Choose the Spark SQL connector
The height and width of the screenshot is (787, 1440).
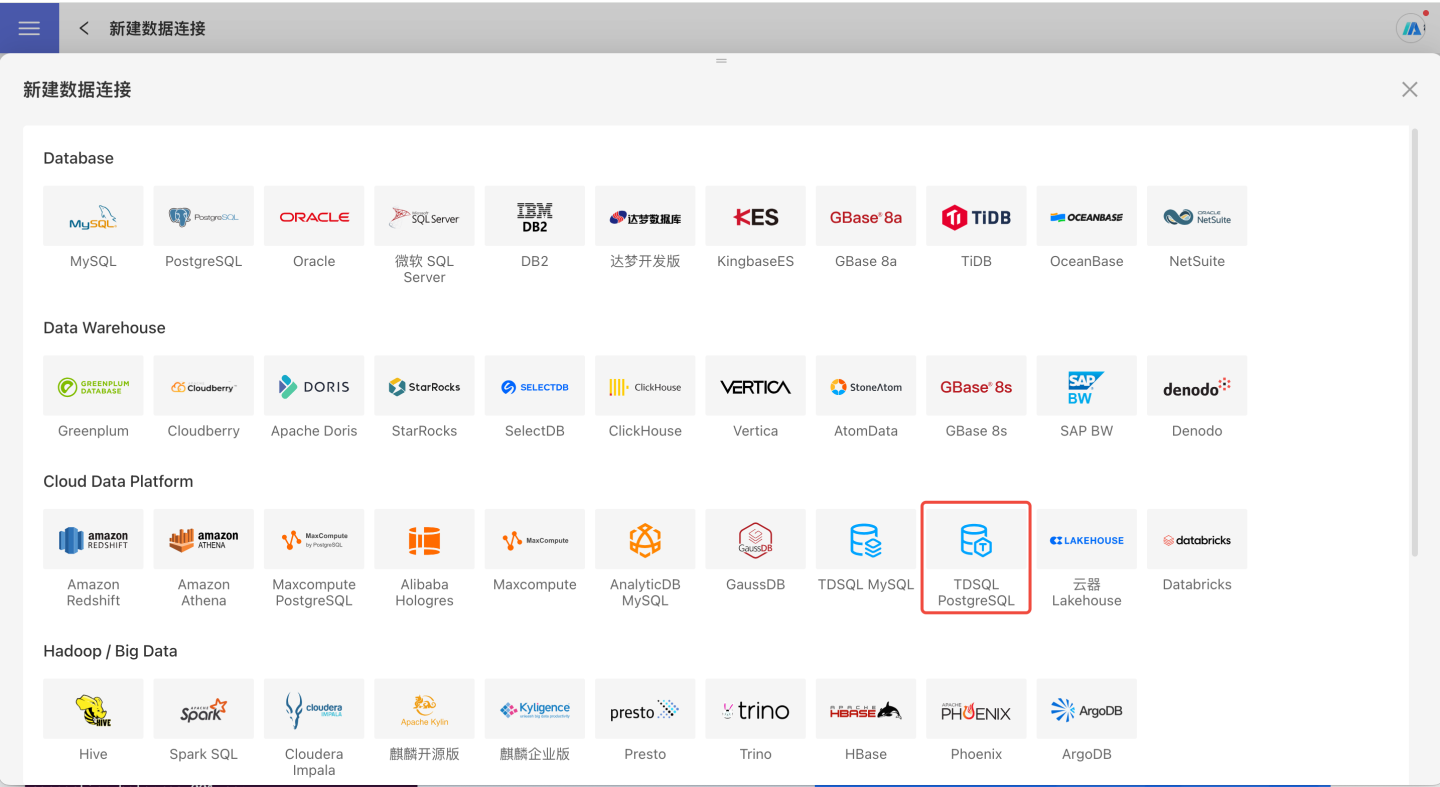coord(203,710)
